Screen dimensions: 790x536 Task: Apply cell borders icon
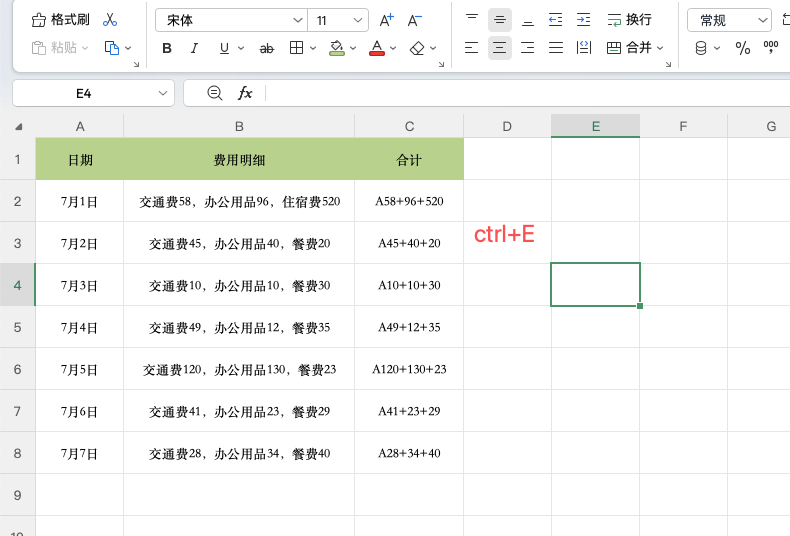297,48
